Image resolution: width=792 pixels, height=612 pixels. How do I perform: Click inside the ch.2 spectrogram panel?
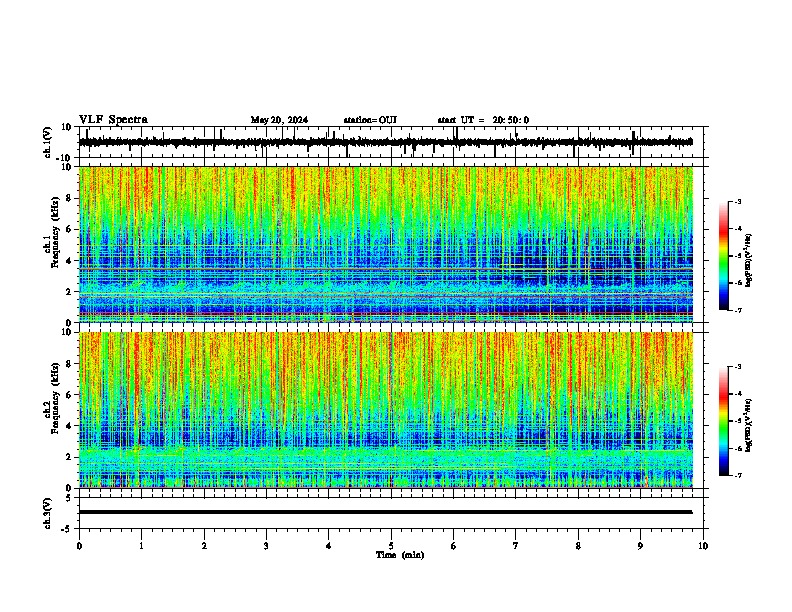pyautogui.click(x=385, y=410)
